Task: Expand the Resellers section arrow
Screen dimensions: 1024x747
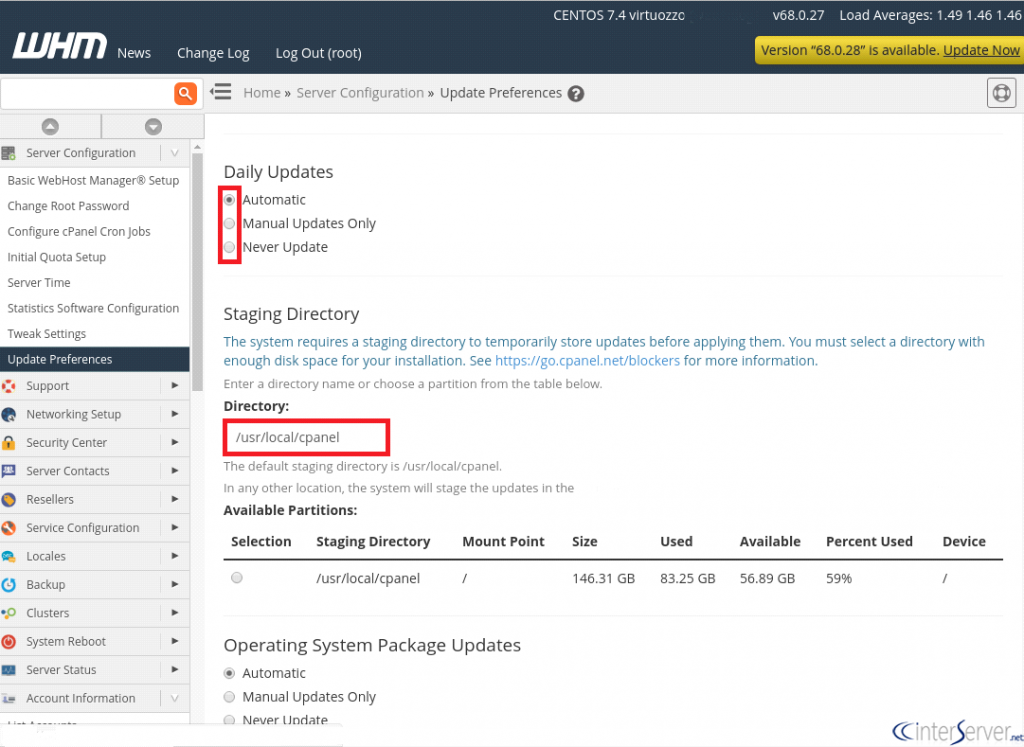Action: [174, 499]
